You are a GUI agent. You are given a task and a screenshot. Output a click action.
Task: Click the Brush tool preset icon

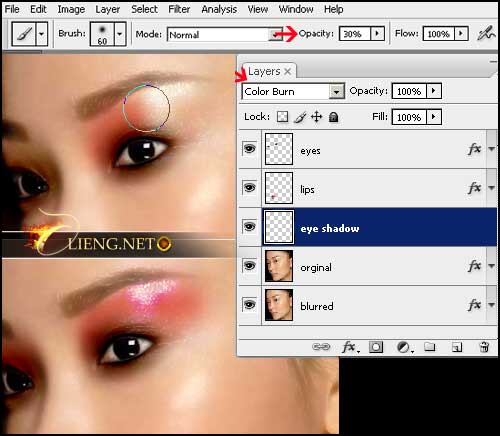click(x=24, y=34)
